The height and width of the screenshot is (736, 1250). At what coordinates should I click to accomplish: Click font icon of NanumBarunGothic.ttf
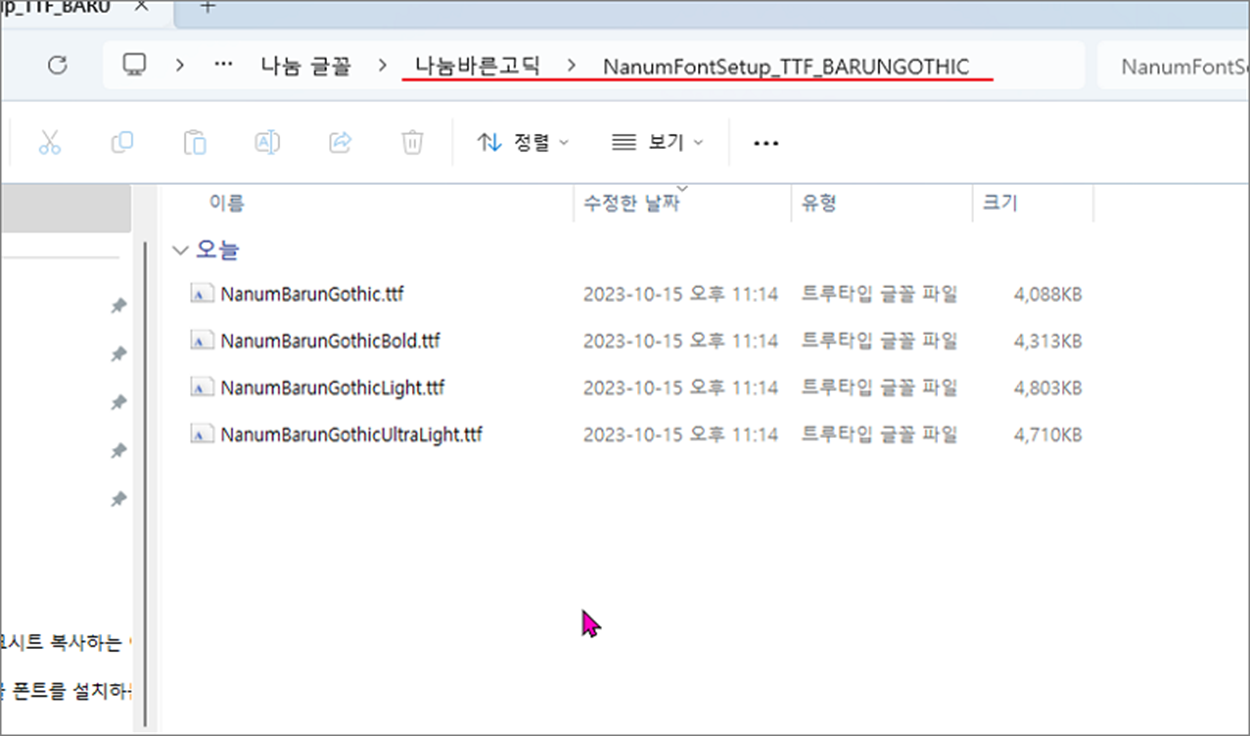click(x=202, y=294)
